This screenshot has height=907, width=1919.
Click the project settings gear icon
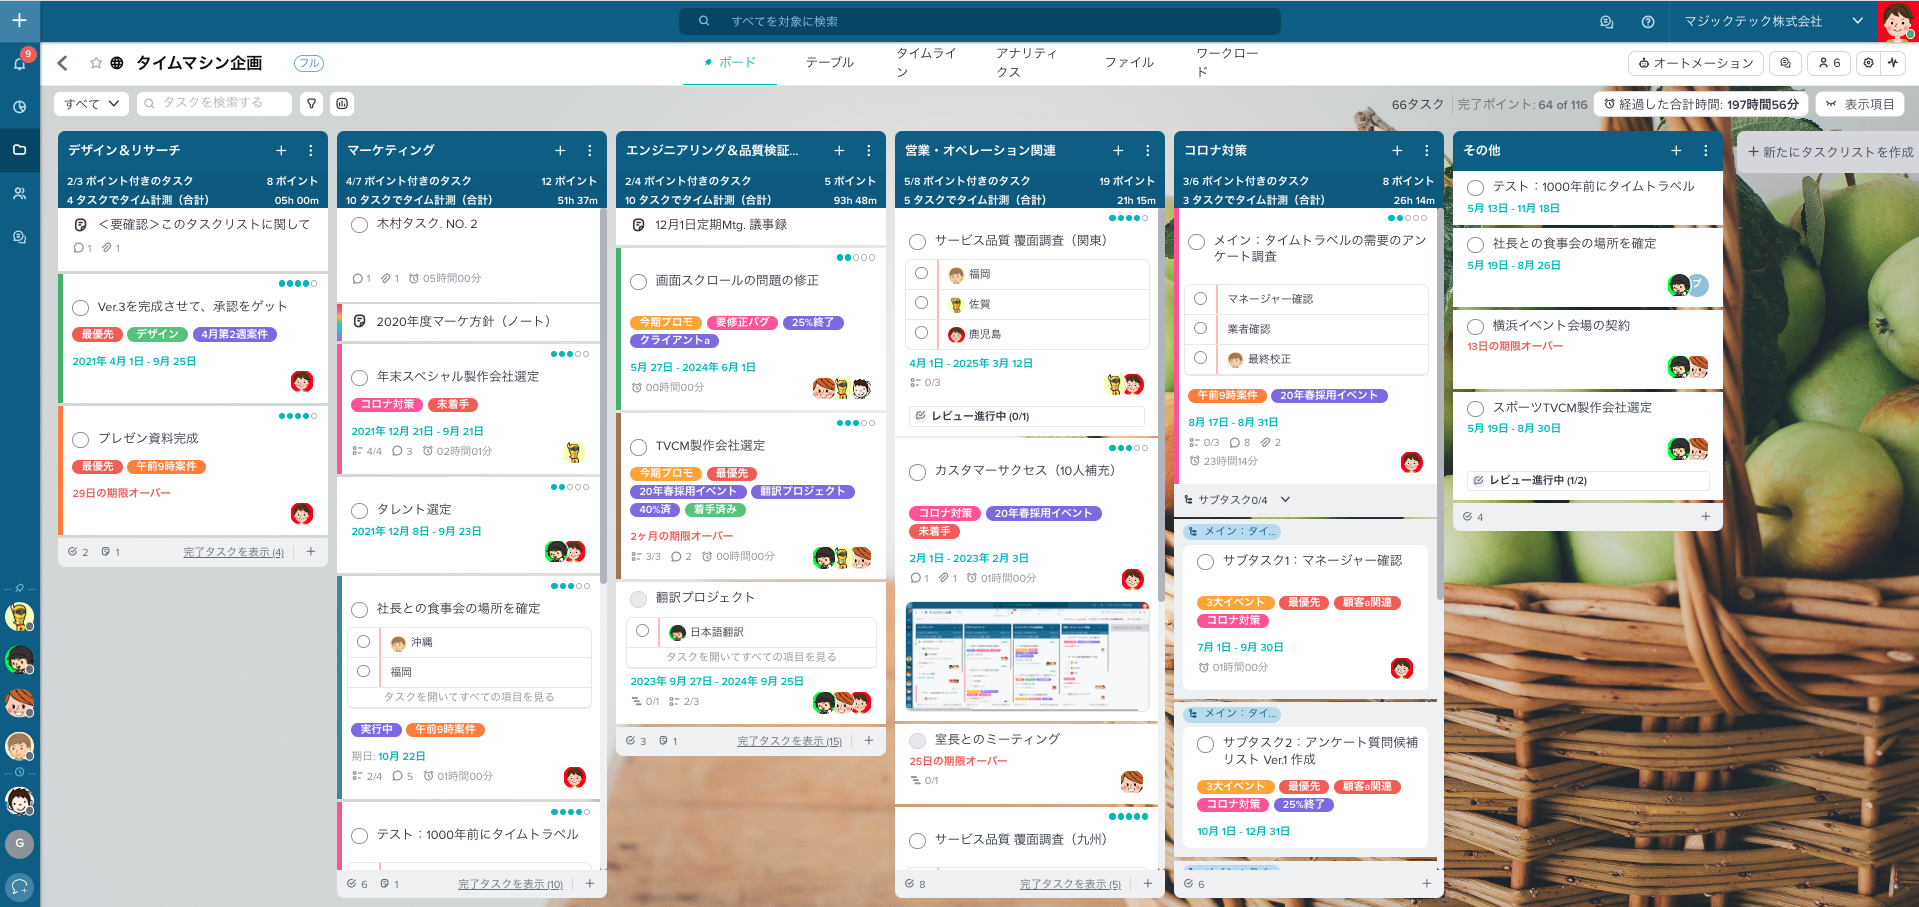click(1867, 63)
